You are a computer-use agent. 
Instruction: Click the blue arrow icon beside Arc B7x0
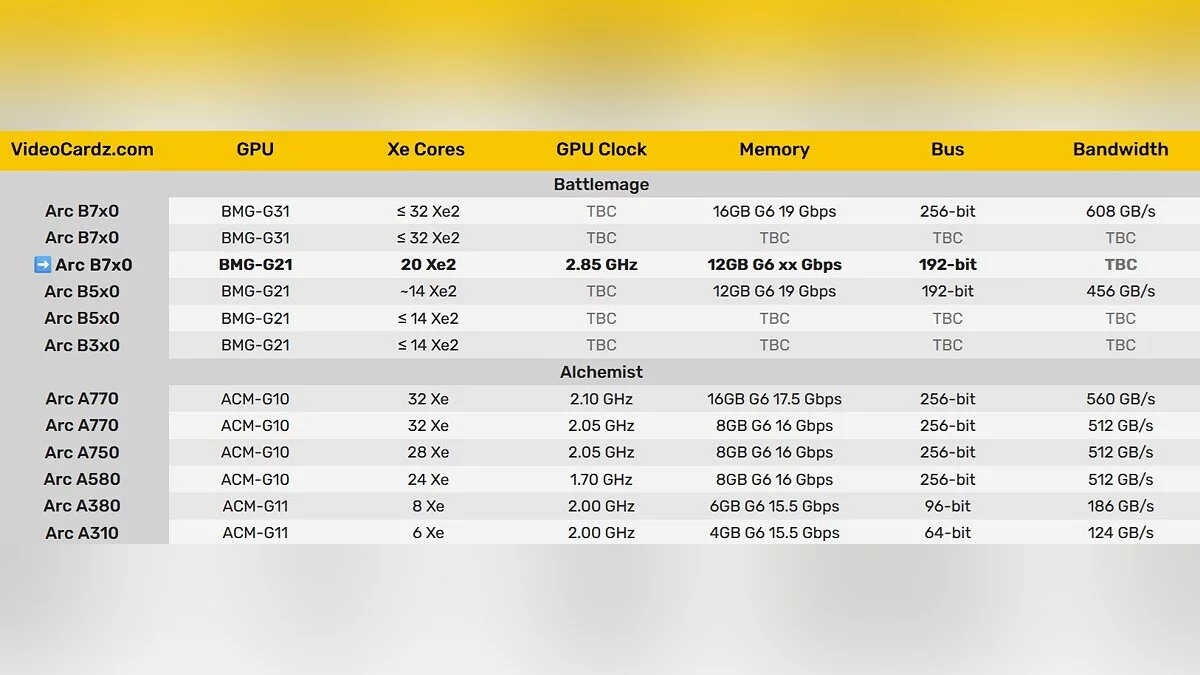[42, 265]
